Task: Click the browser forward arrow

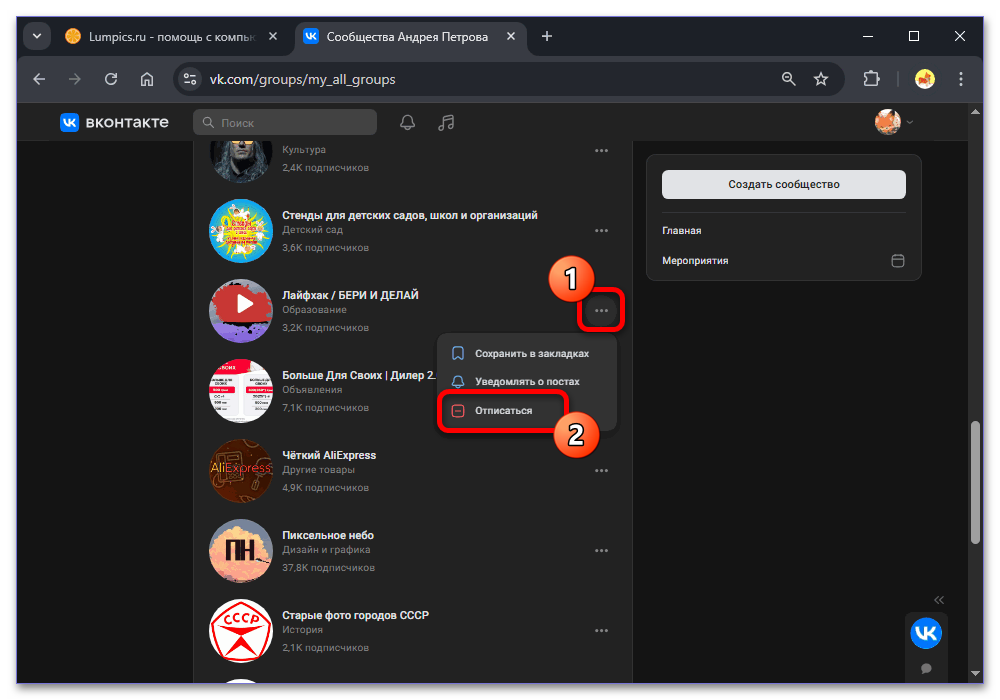Action: click(x=75, y=79)
